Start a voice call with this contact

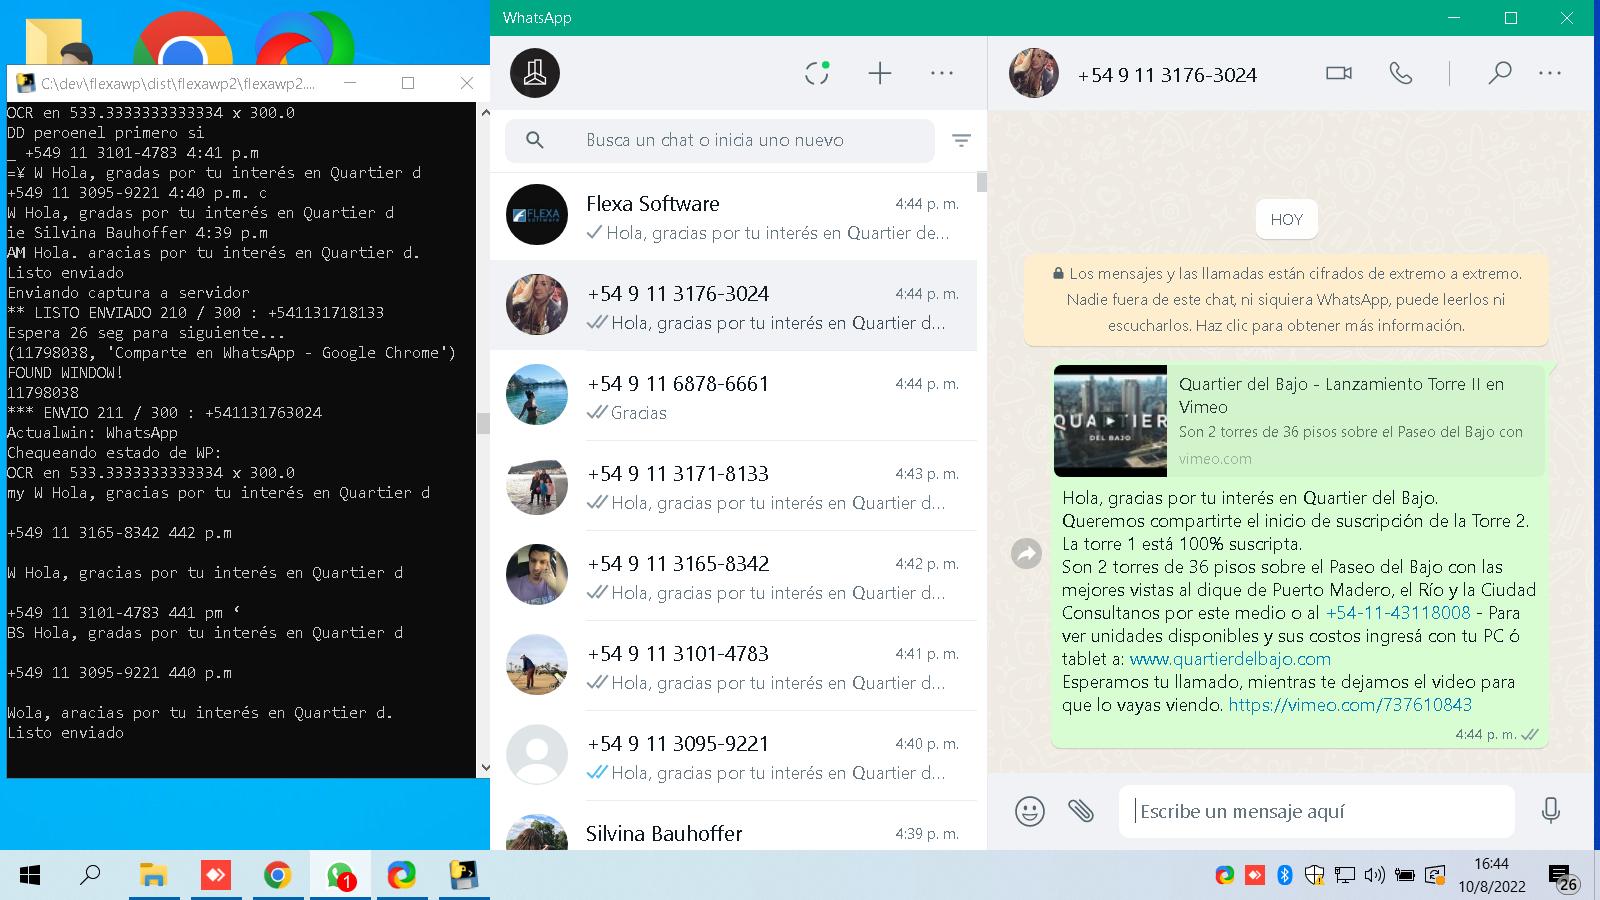(1401, 73)
